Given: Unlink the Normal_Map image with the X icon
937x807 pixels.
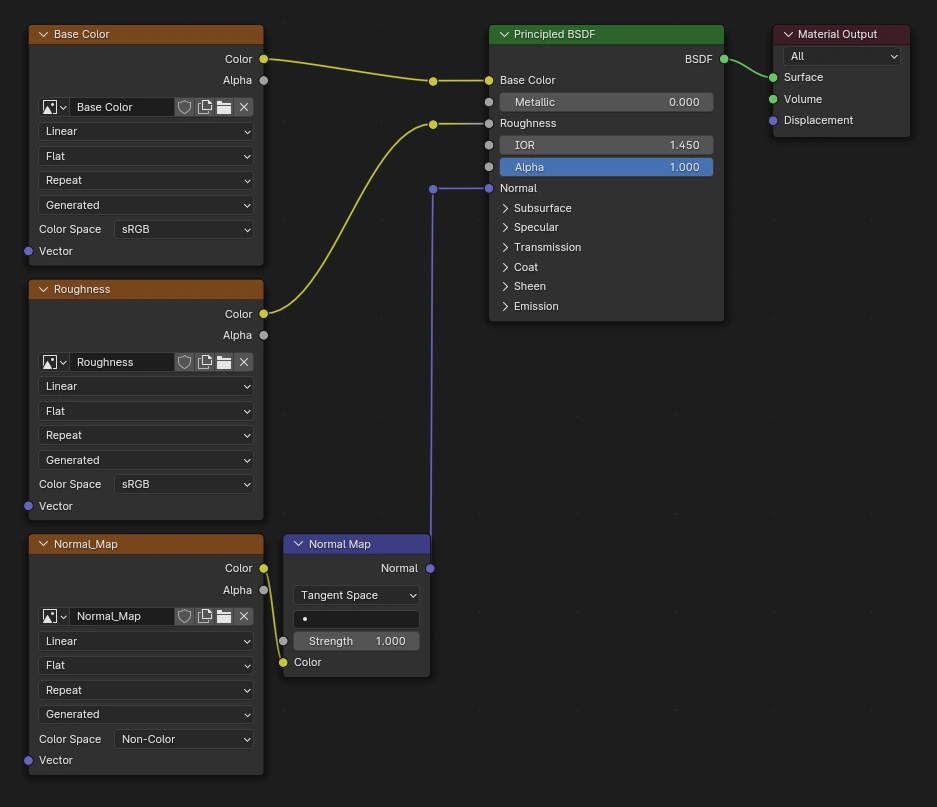Looking at the screenshot, I should click(244, 617).
